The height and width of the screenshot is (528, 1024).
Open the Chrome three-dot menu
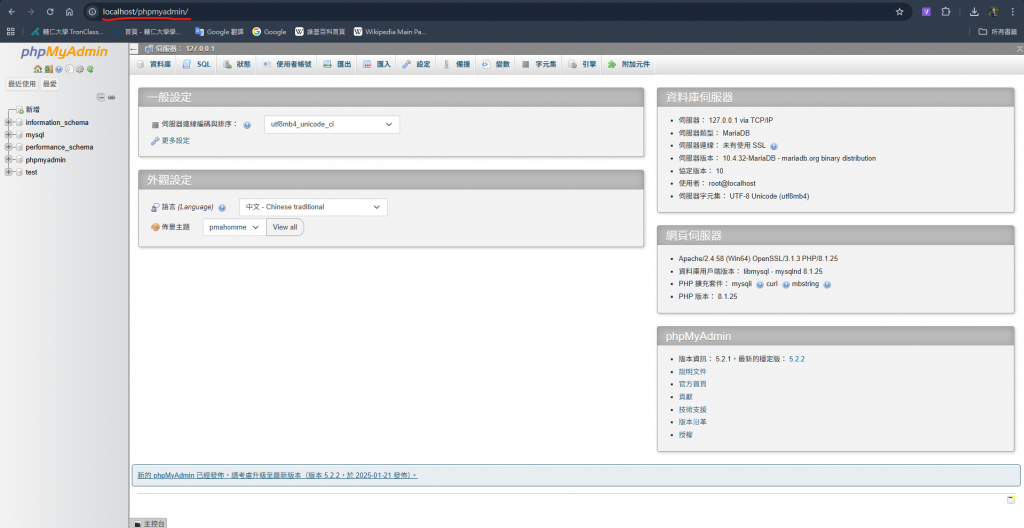(x=1012, y=12)
